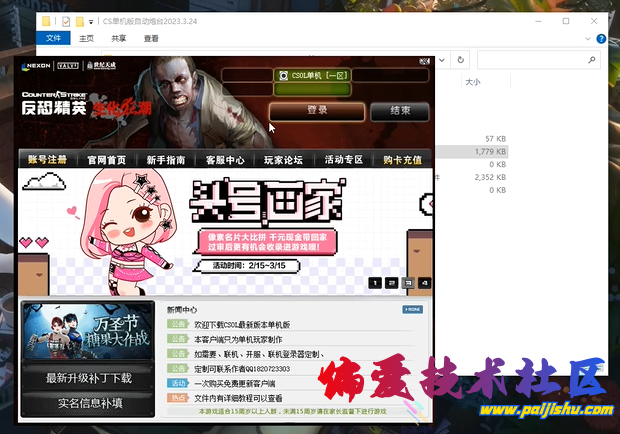Screen dimensions: 620x434
Task: Click the green field below the server name
Action: click(x=312, y=89)
